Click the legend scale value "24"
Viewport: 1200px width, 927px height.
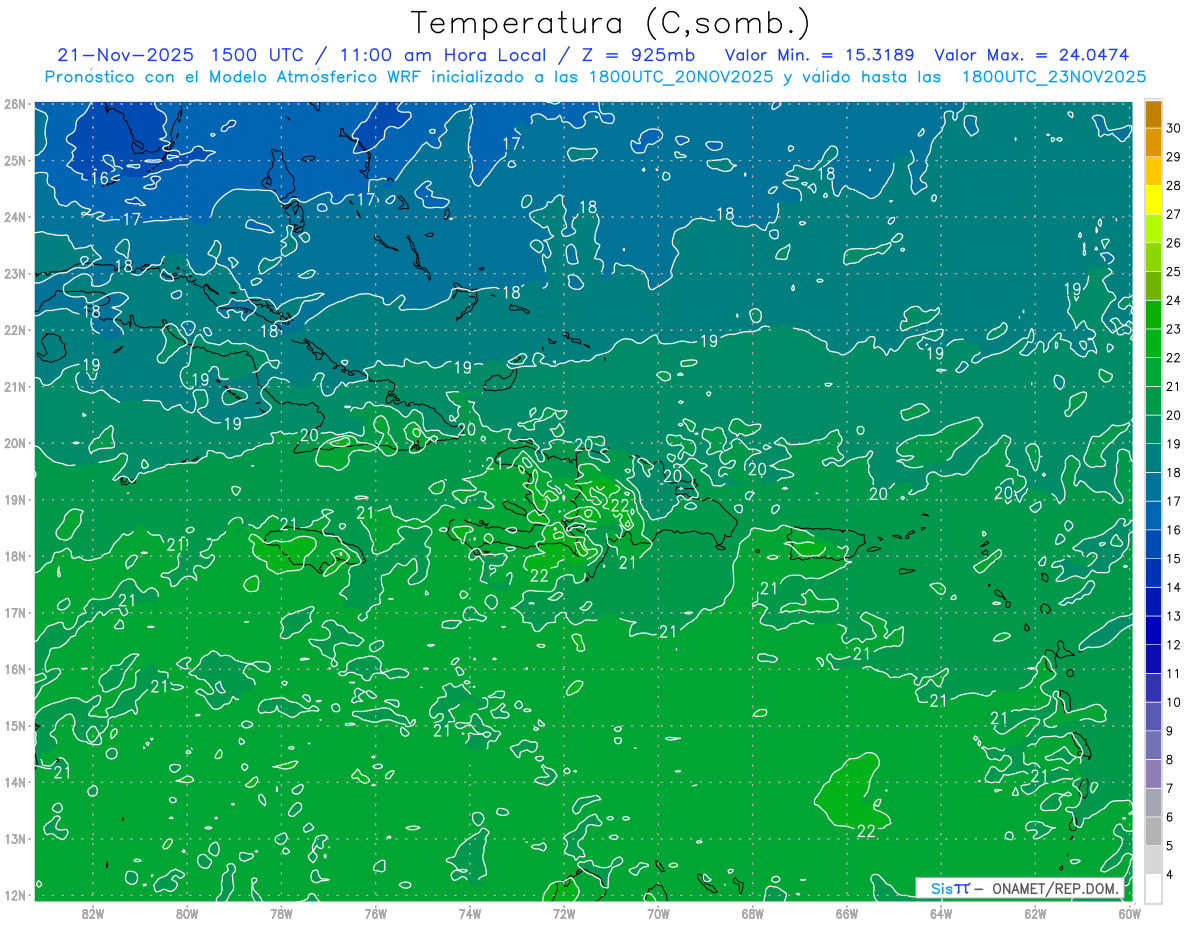pos(1173,301)
